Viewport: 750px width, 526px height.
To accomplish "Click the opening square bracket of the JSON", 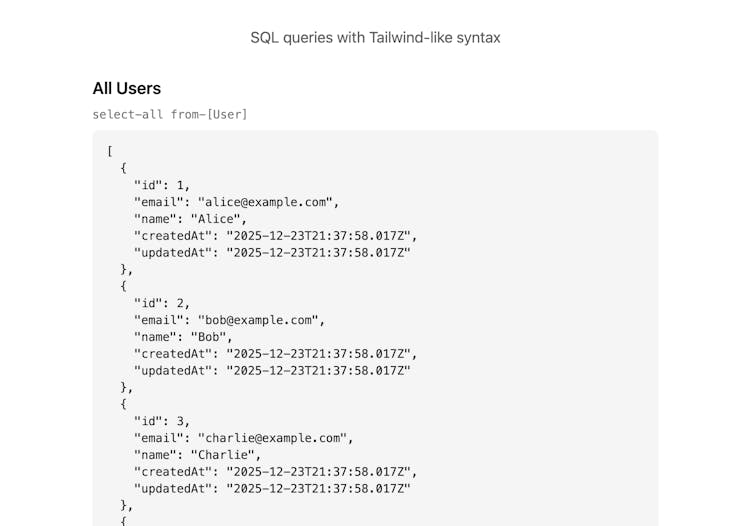I will click(110, 151).
